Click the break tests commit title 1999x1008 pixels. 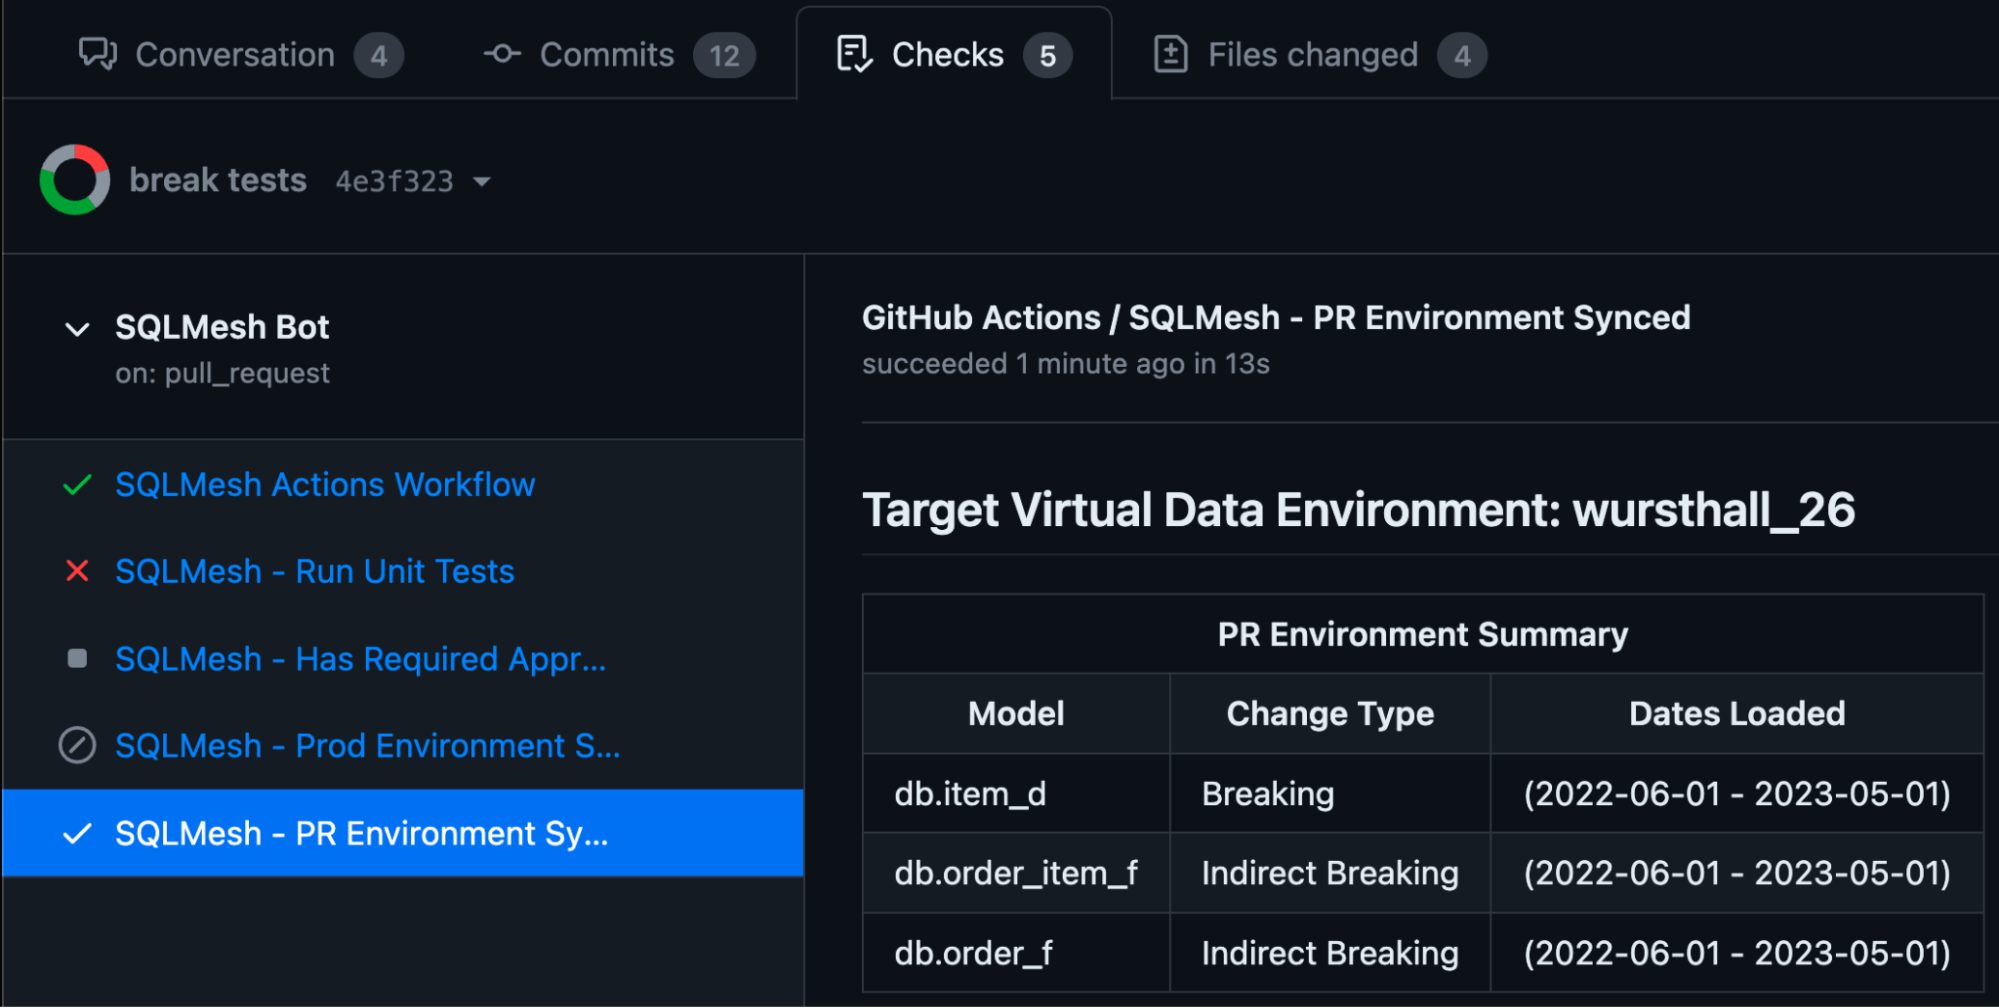point(218,181)
